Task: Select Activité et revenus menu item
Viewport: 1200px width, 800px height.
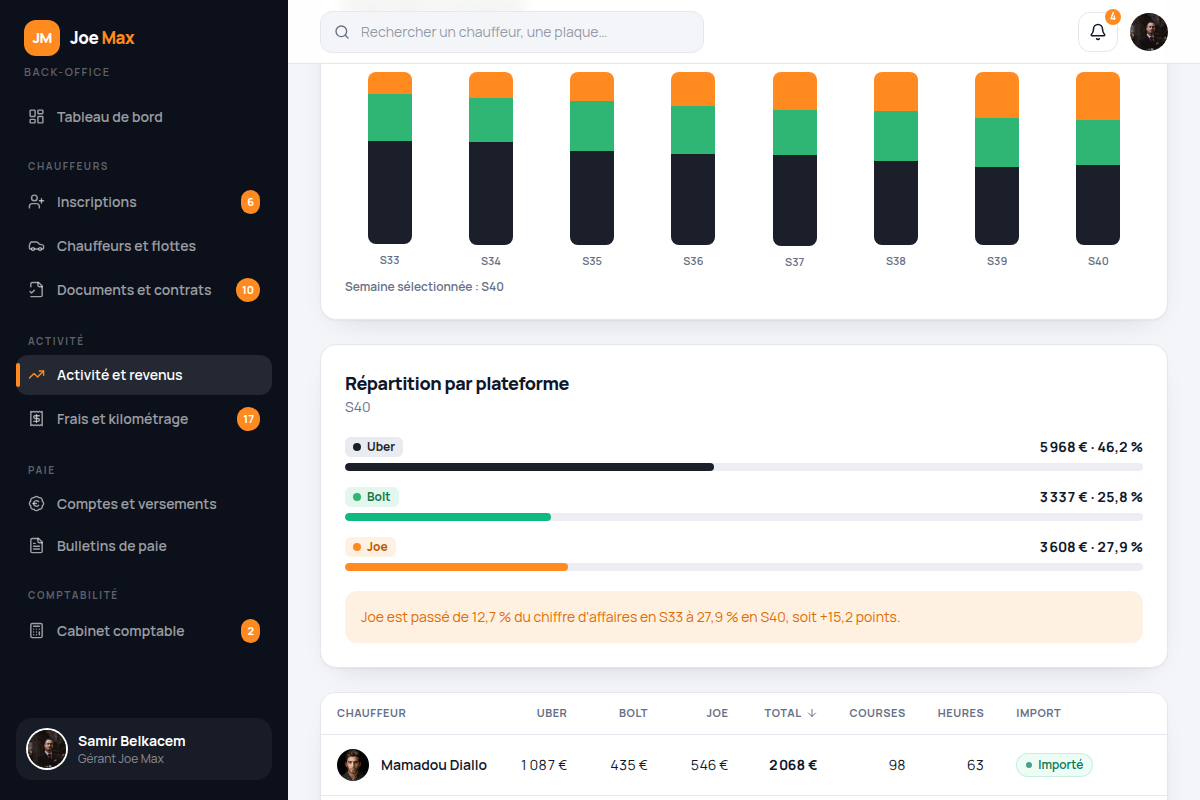Action: 144,375
